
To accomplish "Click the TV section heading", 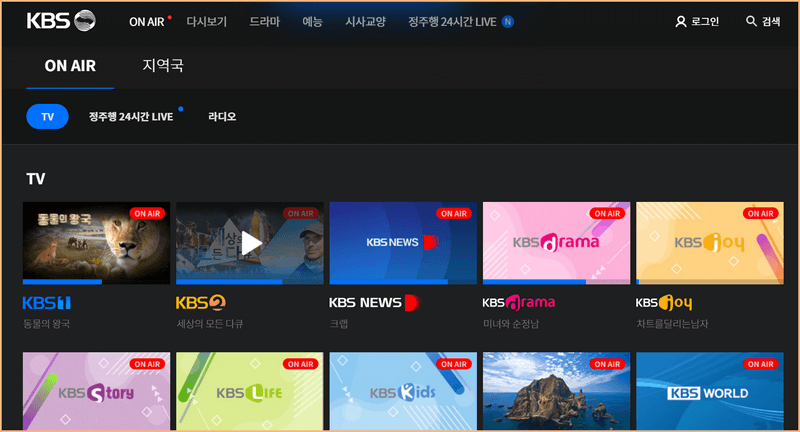I will [36, 179].
